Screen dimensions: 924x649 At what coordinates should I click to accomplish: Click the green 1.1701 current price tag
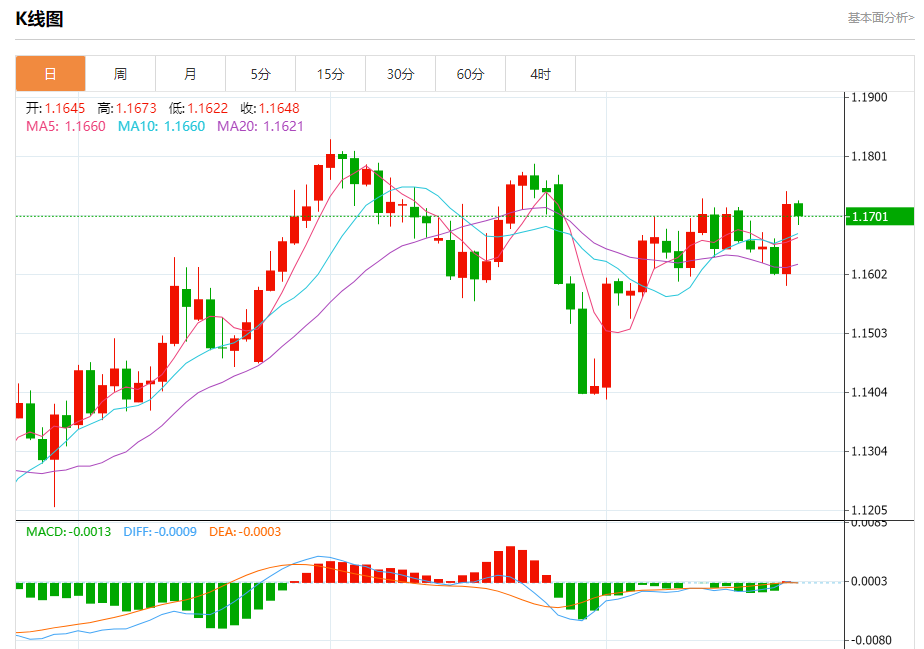(x=878, y=216)
